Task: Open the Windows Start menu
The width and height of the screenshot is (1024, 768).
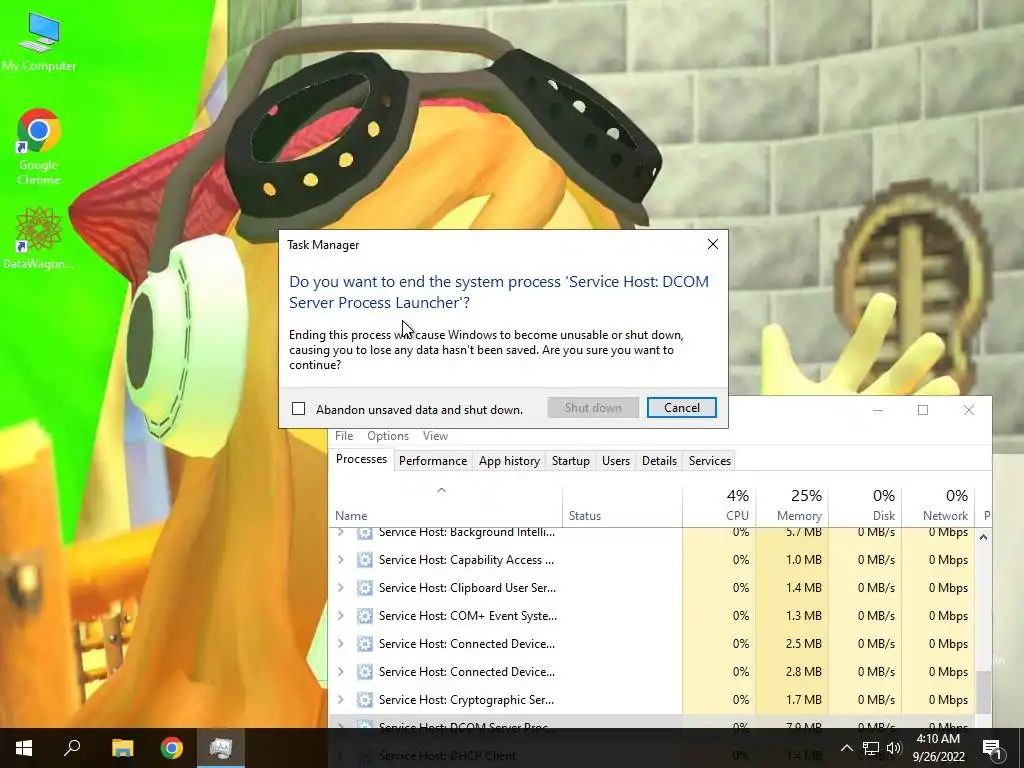Action: point(24,748)
